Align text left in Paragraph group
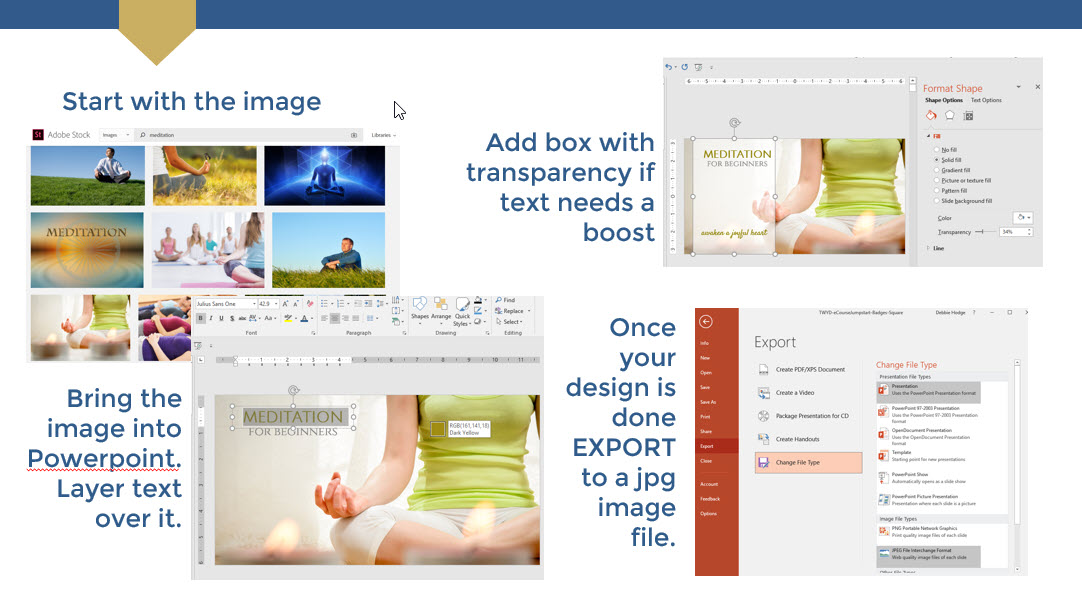This screenshot has width=1082, height=604. tap(324, 318)
